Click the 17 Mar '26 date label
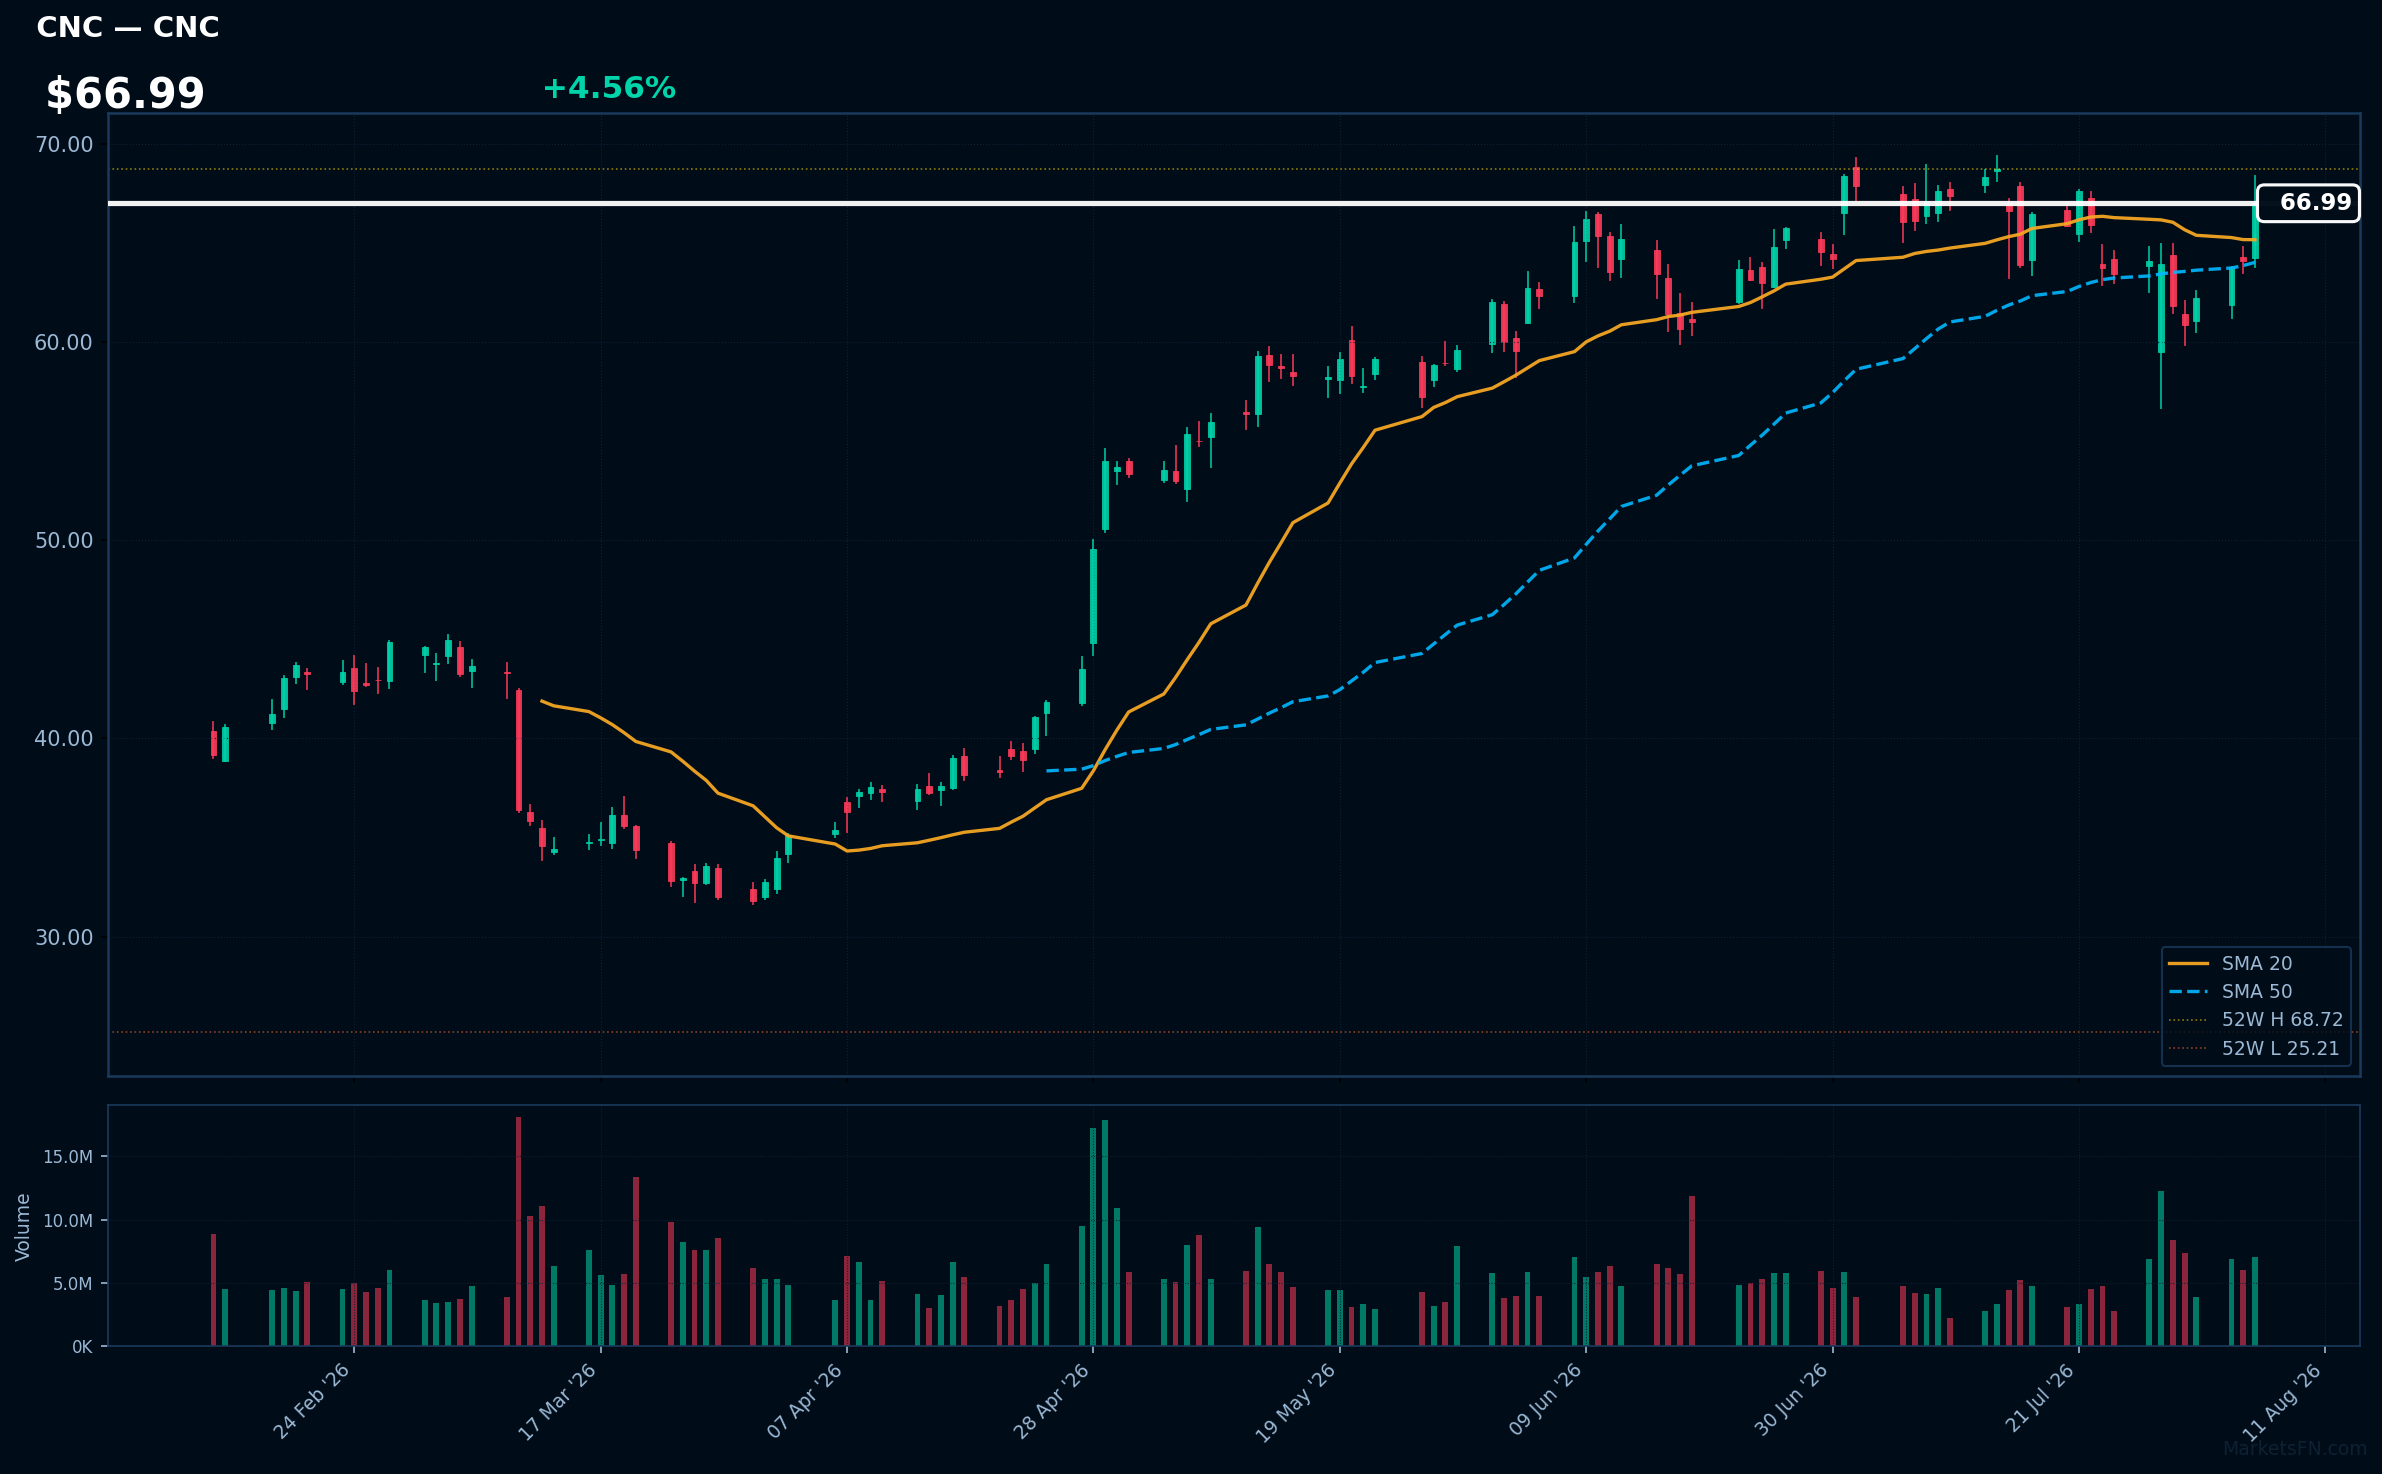The image size is (2382, 1474). point(557,1401)
